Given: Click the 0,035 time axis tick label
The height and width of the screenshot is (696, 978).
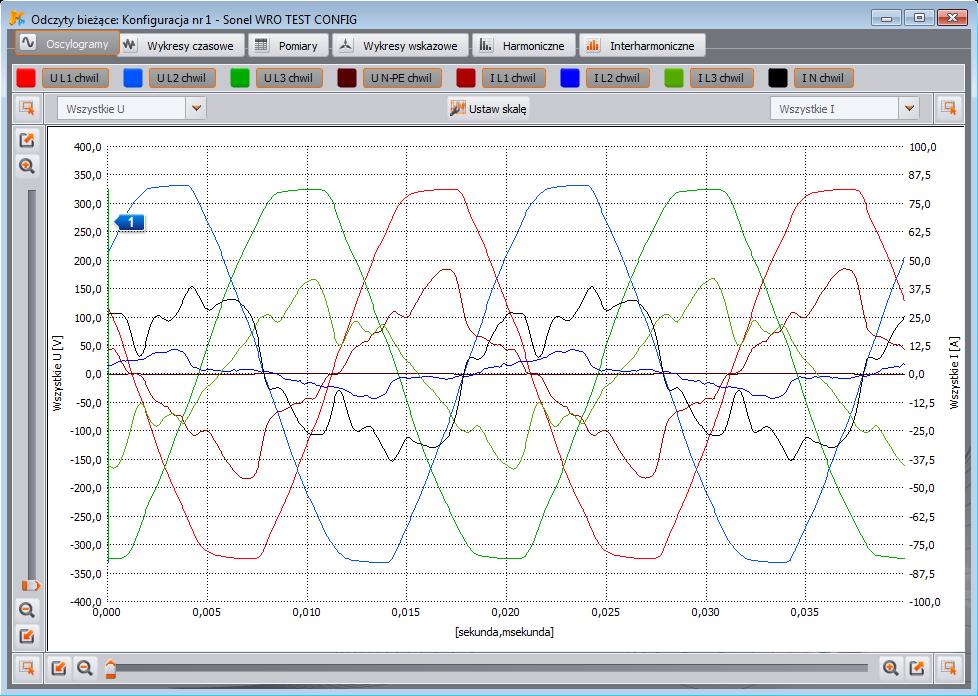Looking at the screenshot, I should coord(805,612).
